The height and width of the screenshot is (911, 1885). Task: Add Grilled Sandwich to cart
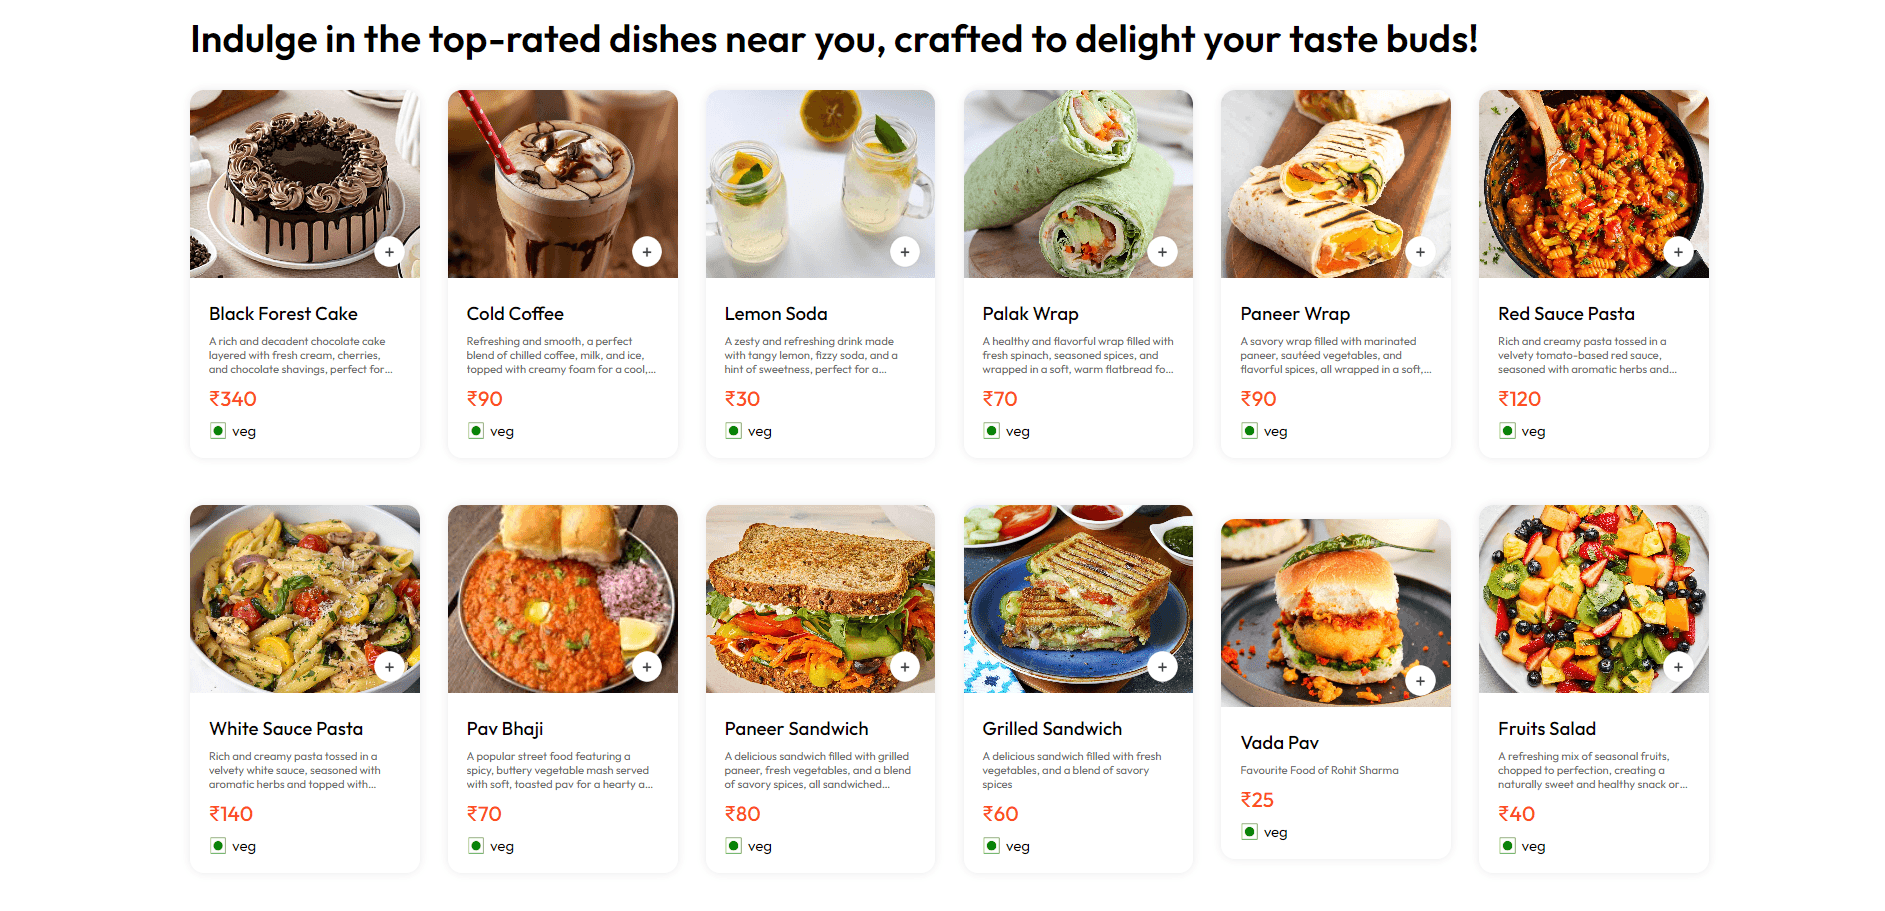(x=1162, y=667)
